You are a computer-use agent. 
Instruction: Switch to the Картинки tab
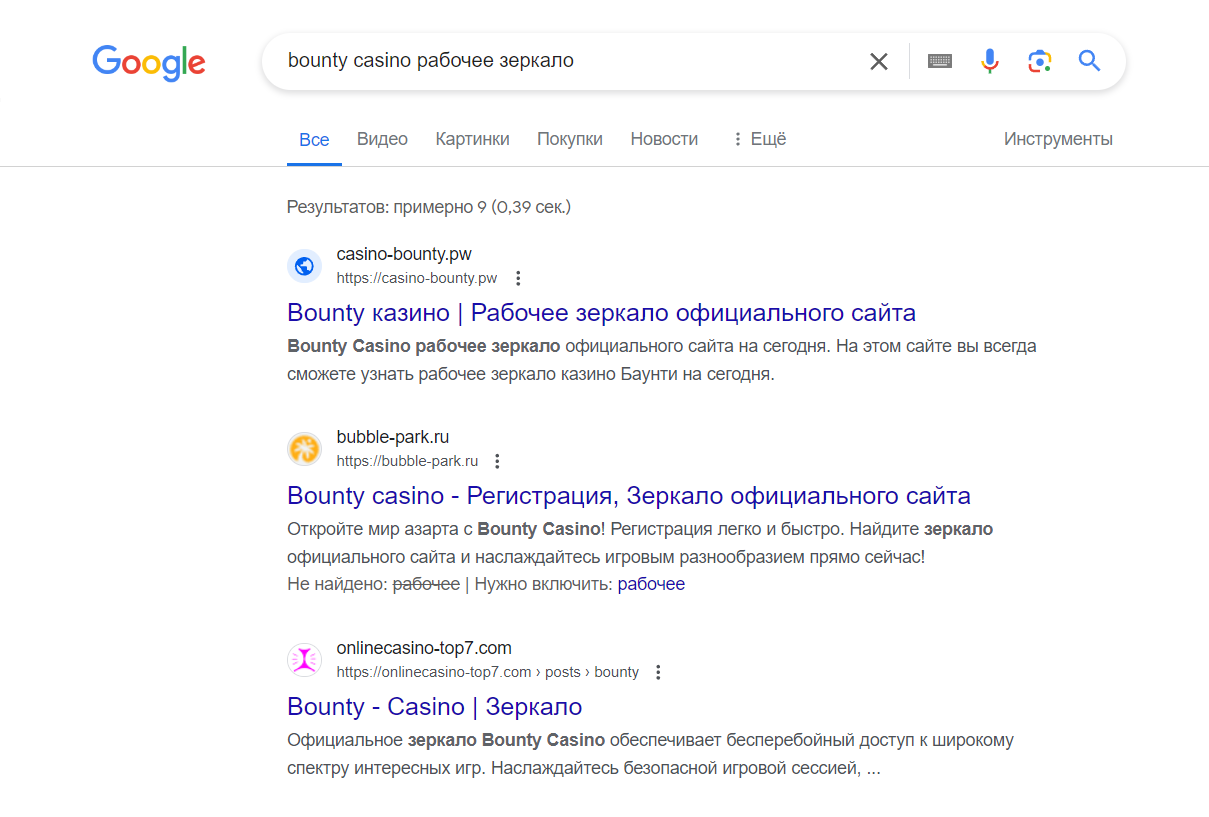point(472,139)
